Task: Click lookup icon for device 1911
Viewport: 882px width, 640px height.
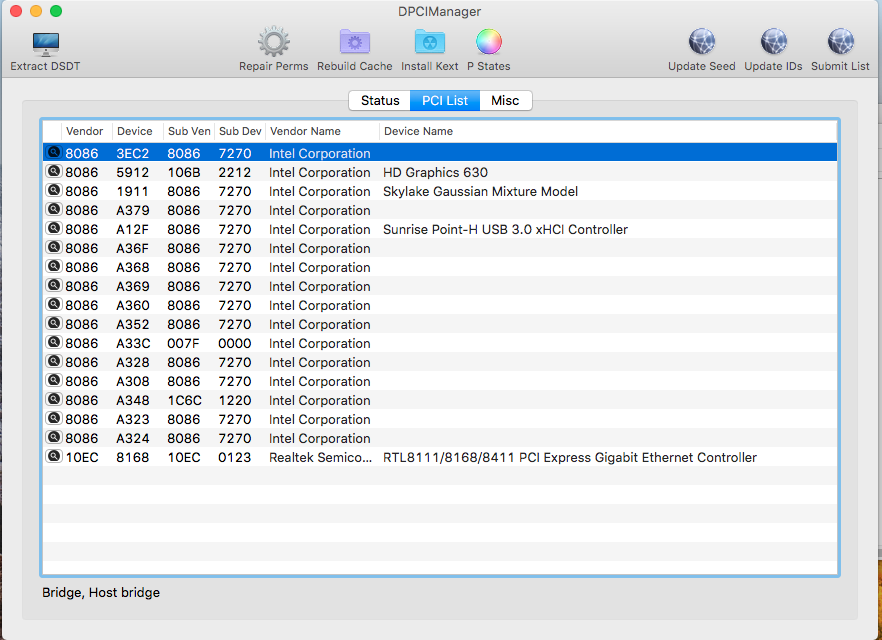Action: click(53, 191)
